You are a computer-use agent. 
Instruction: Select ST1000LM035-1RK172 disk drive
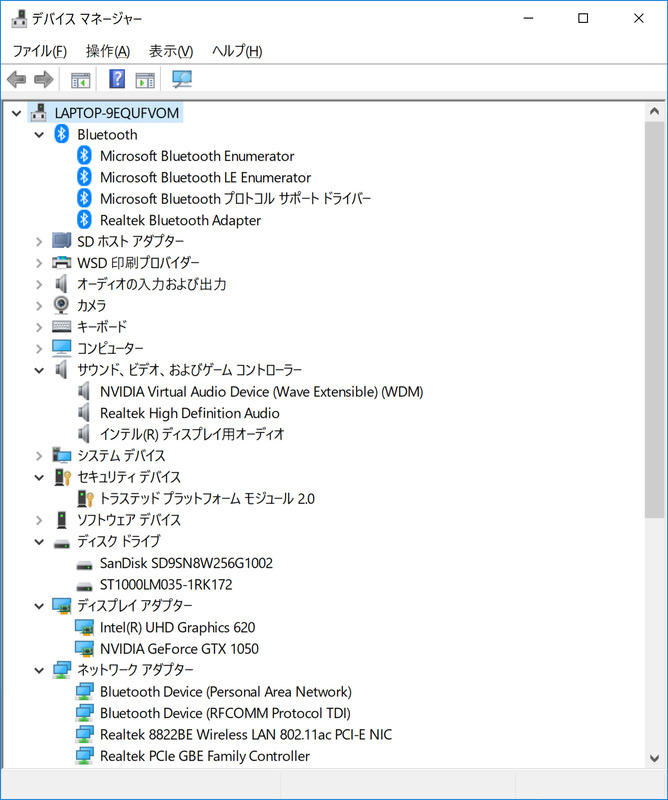(x=166, y=584)
